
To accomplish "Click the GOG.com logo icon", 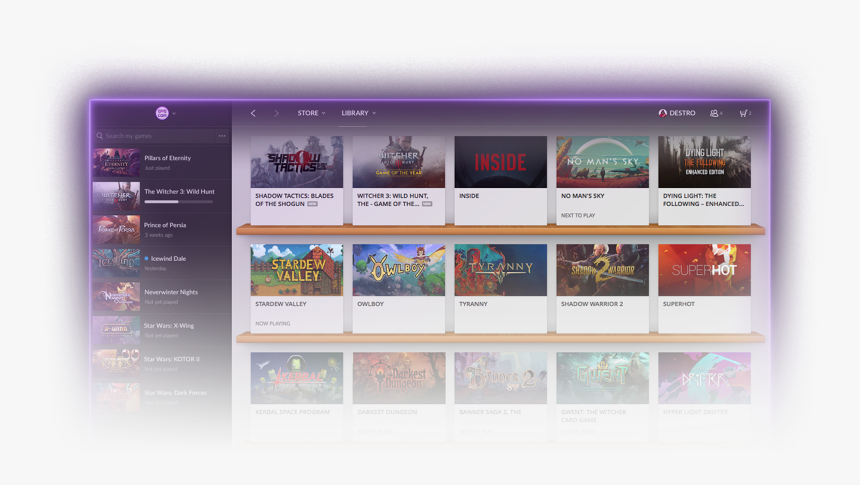I will coord(162,113).
